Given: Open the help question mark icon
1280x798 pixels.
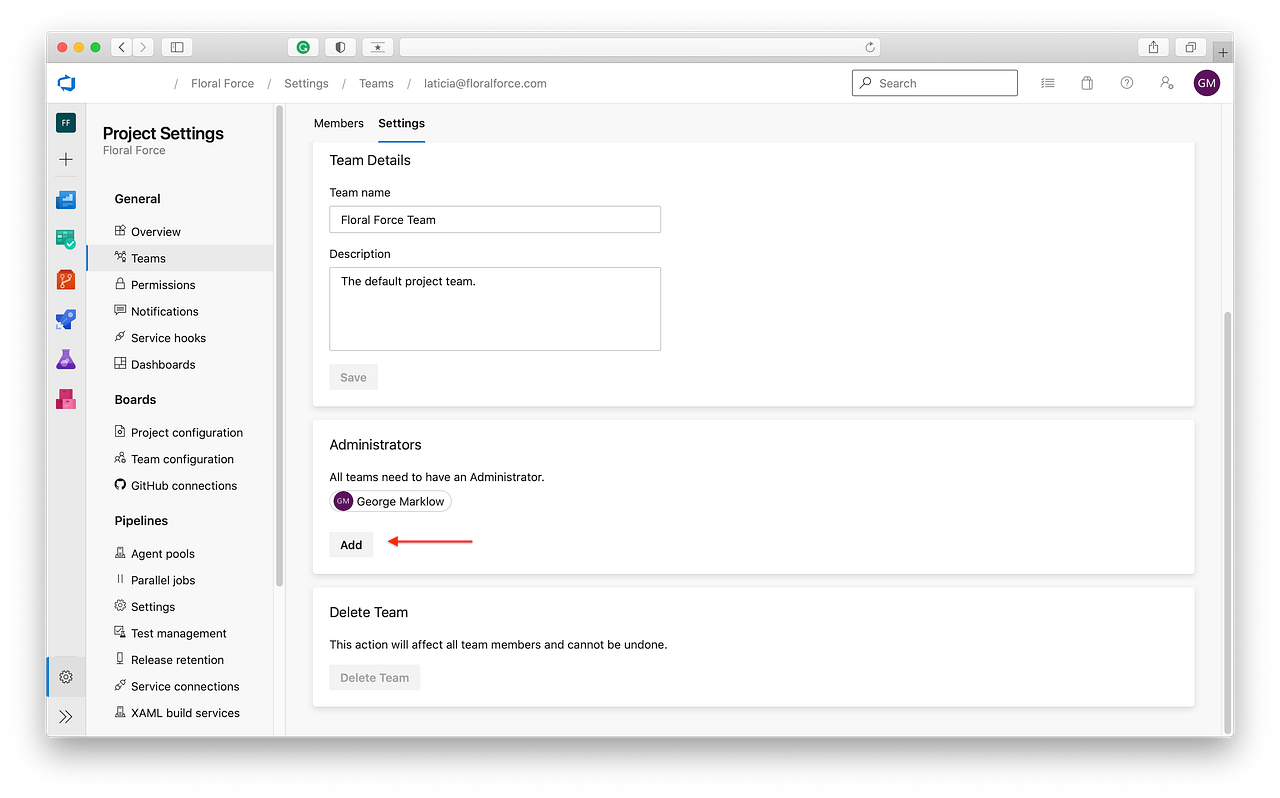Looking at the screenshot, I should click(x=1126, y=83).
